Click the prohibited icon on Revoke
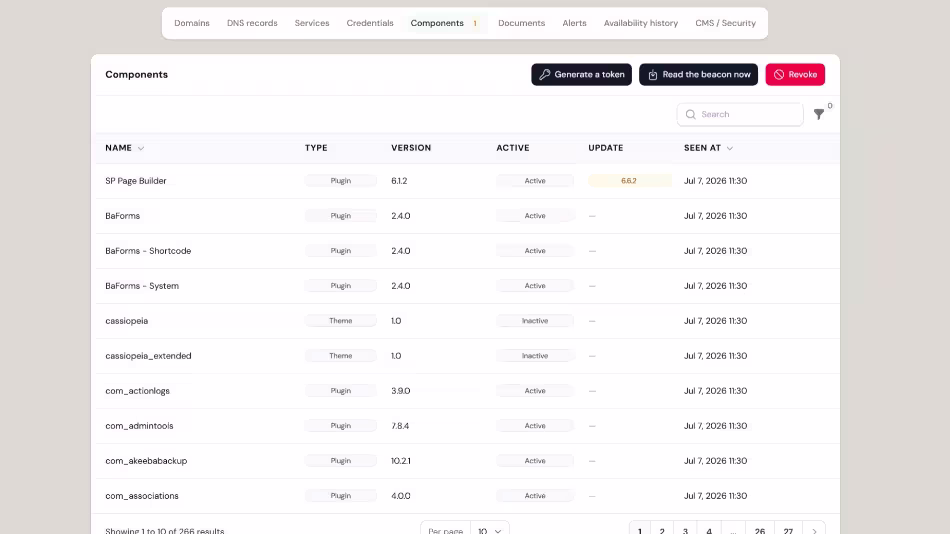The height and width of the screenshot is (534, 950). point(779,75)
